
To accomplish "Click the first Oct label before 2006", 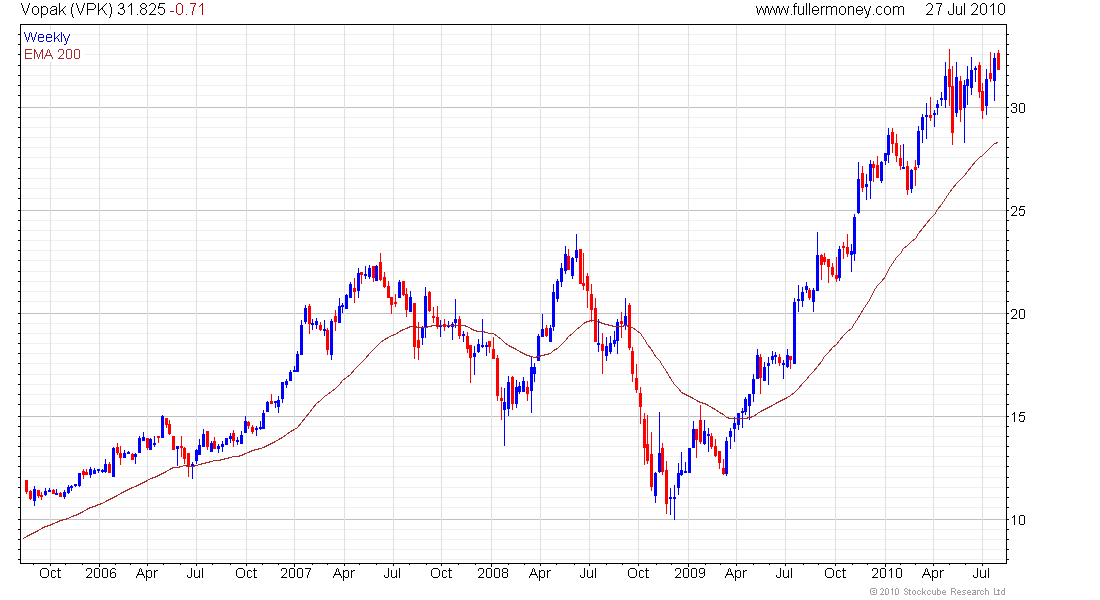I will point(50,573).
